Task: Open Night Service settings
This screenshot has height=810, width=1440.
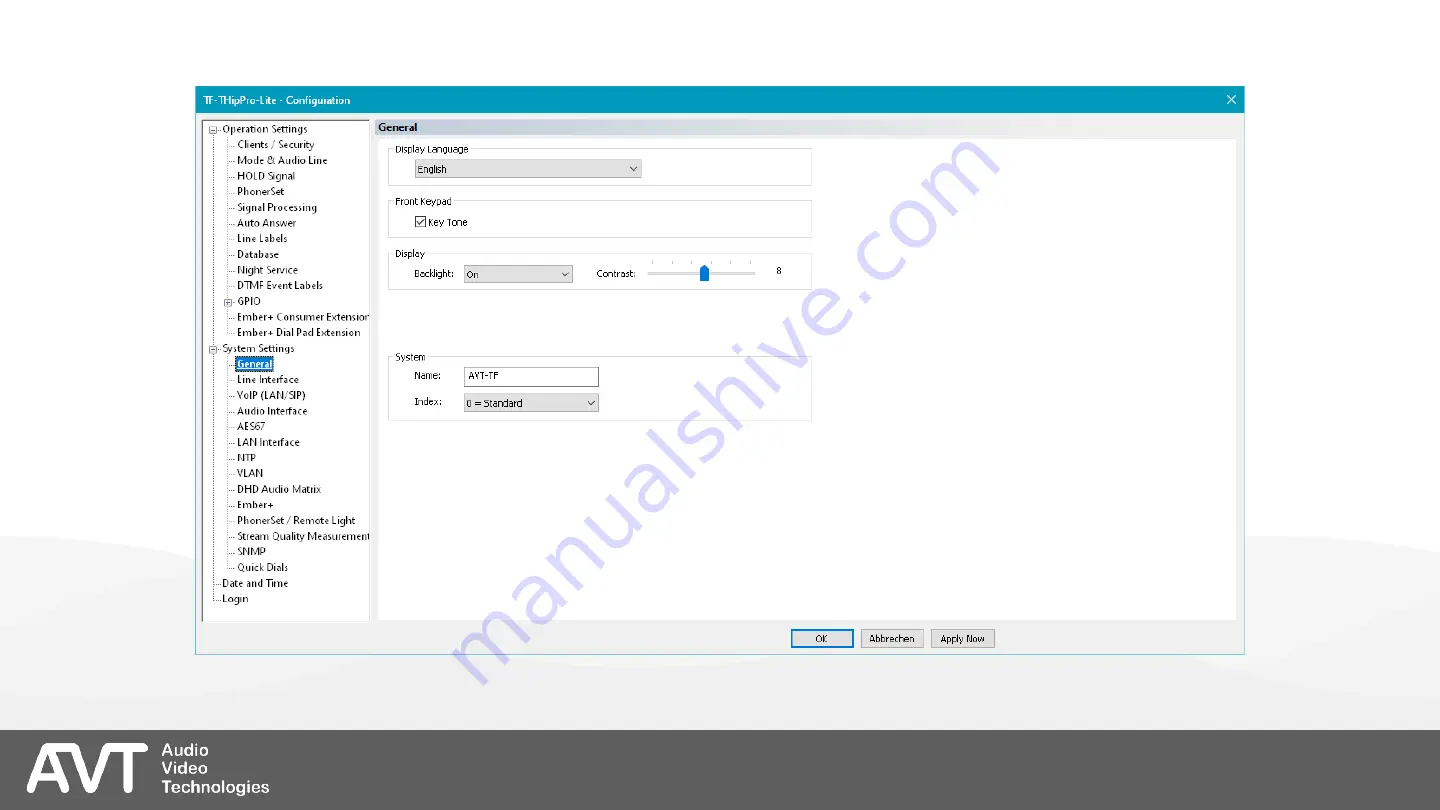Action: click(x=267, y=270)
